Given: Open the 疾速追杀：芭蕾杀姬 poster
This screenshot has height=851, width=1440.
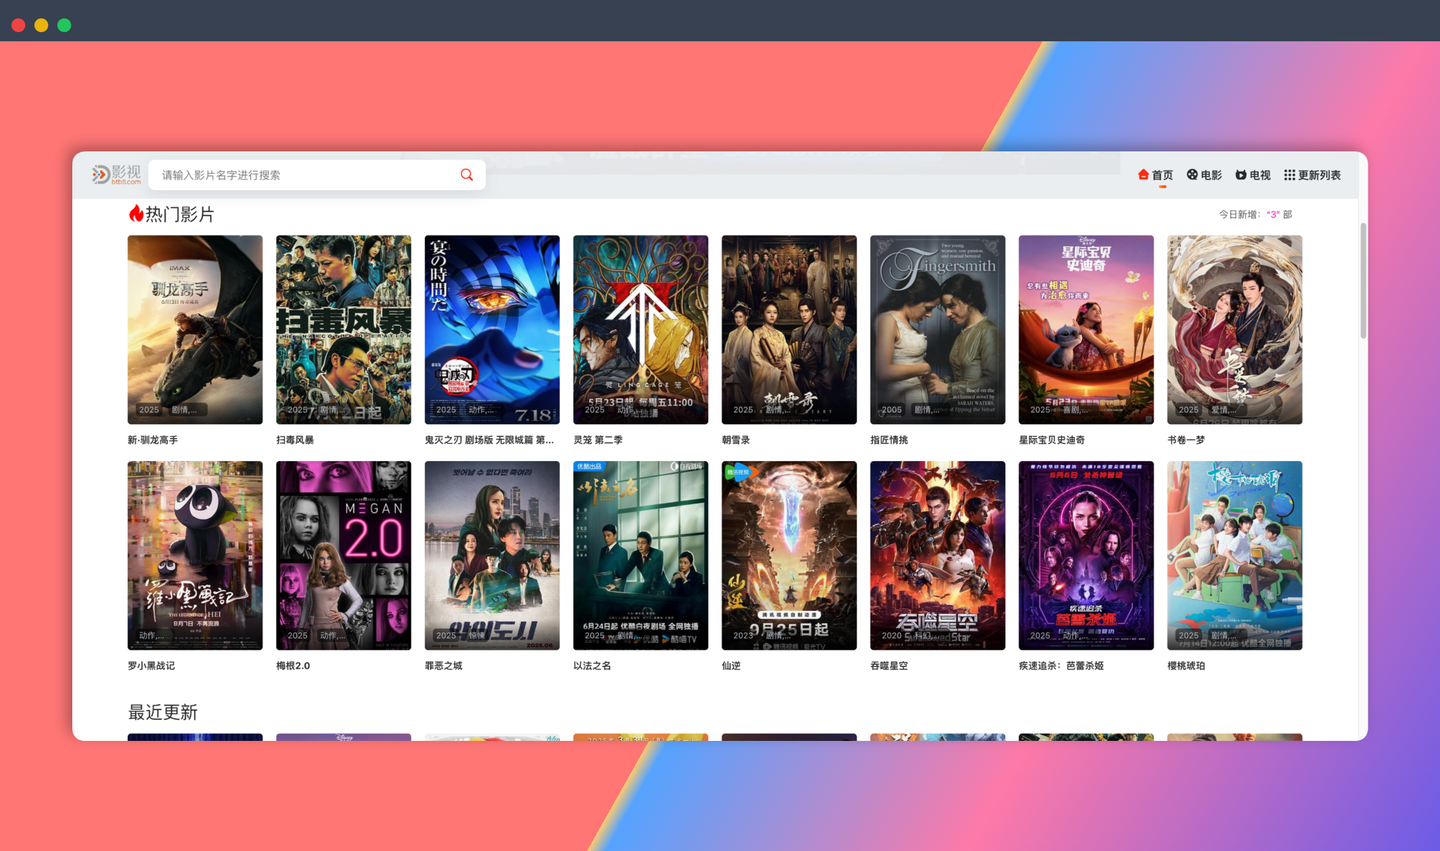Looking at the screenshot, I should [x=1086, y=555].
